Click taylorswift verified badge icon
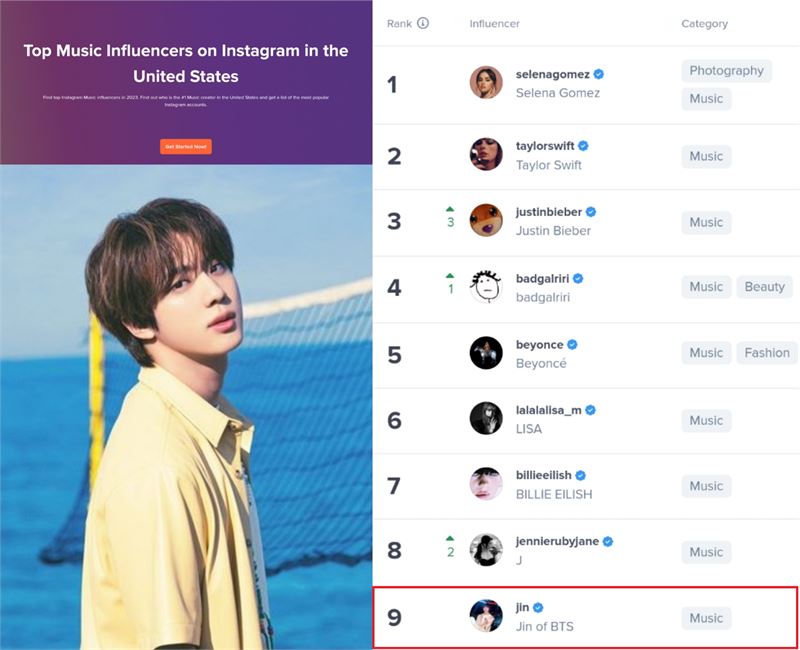The height and width of the screenshot is (650, 800). pos(583,146)
